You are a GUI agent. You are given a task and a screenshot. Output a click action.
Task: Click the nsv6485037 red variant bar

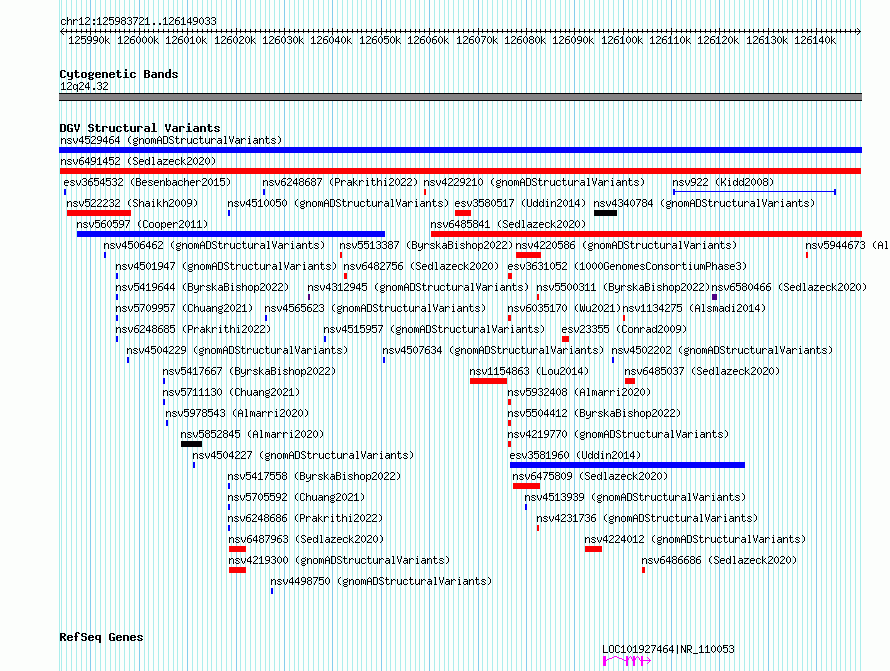[x=630, y=381]
